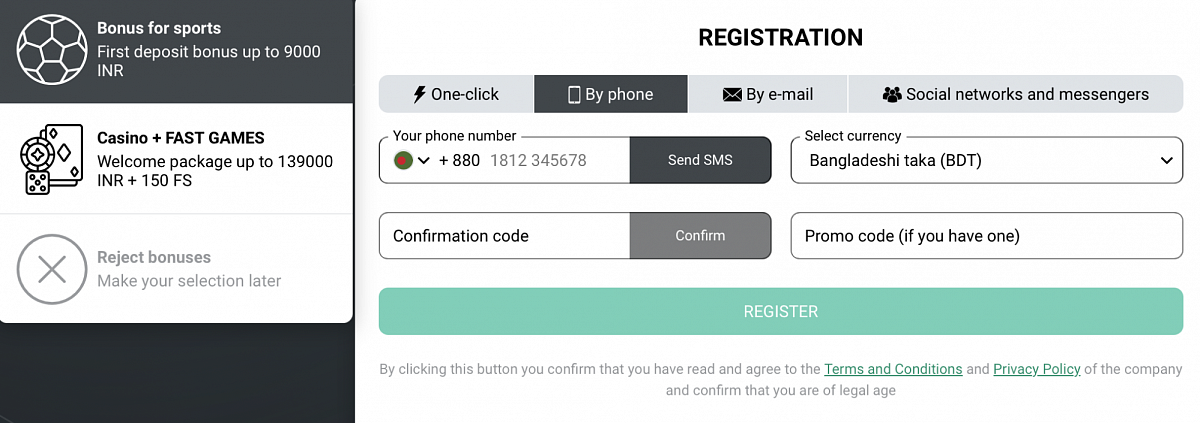1200x423 pixels.
Task: Click the soccer ball sports bonus icon
Action: (52, 50)
